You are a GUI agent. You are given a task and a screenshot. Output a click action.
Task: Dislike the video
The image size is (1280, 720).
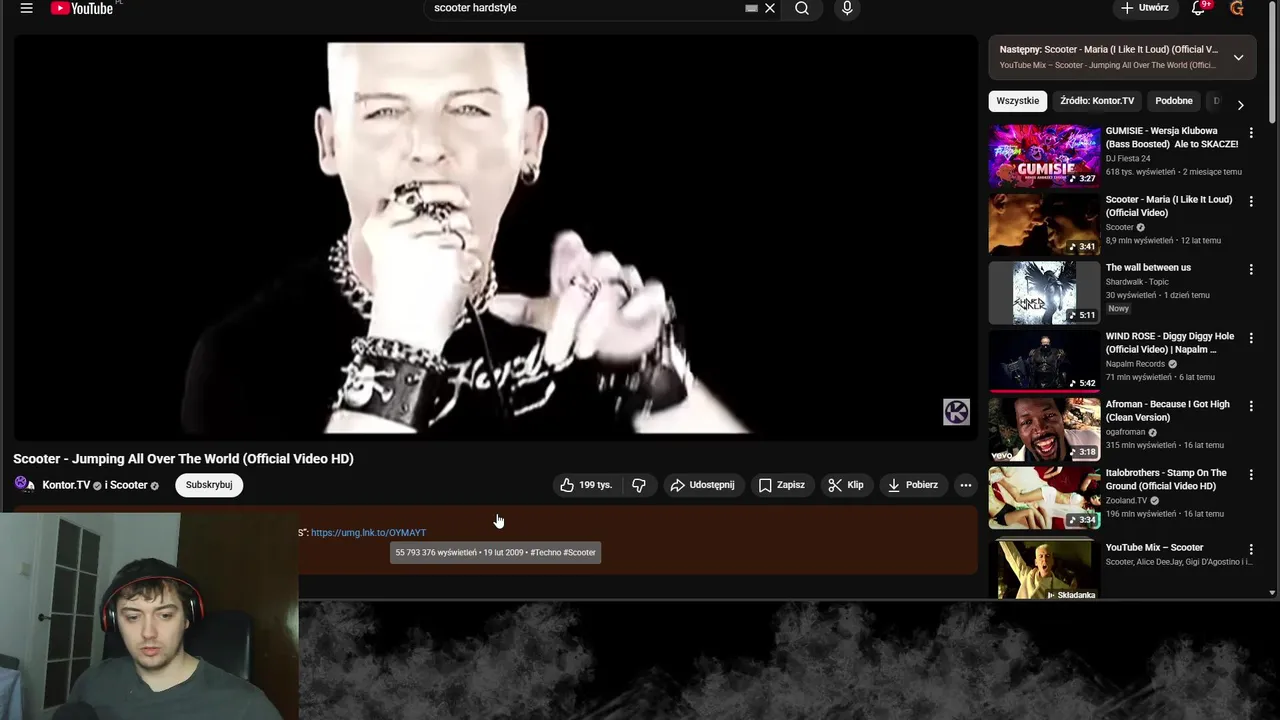(x=639, y=485)
